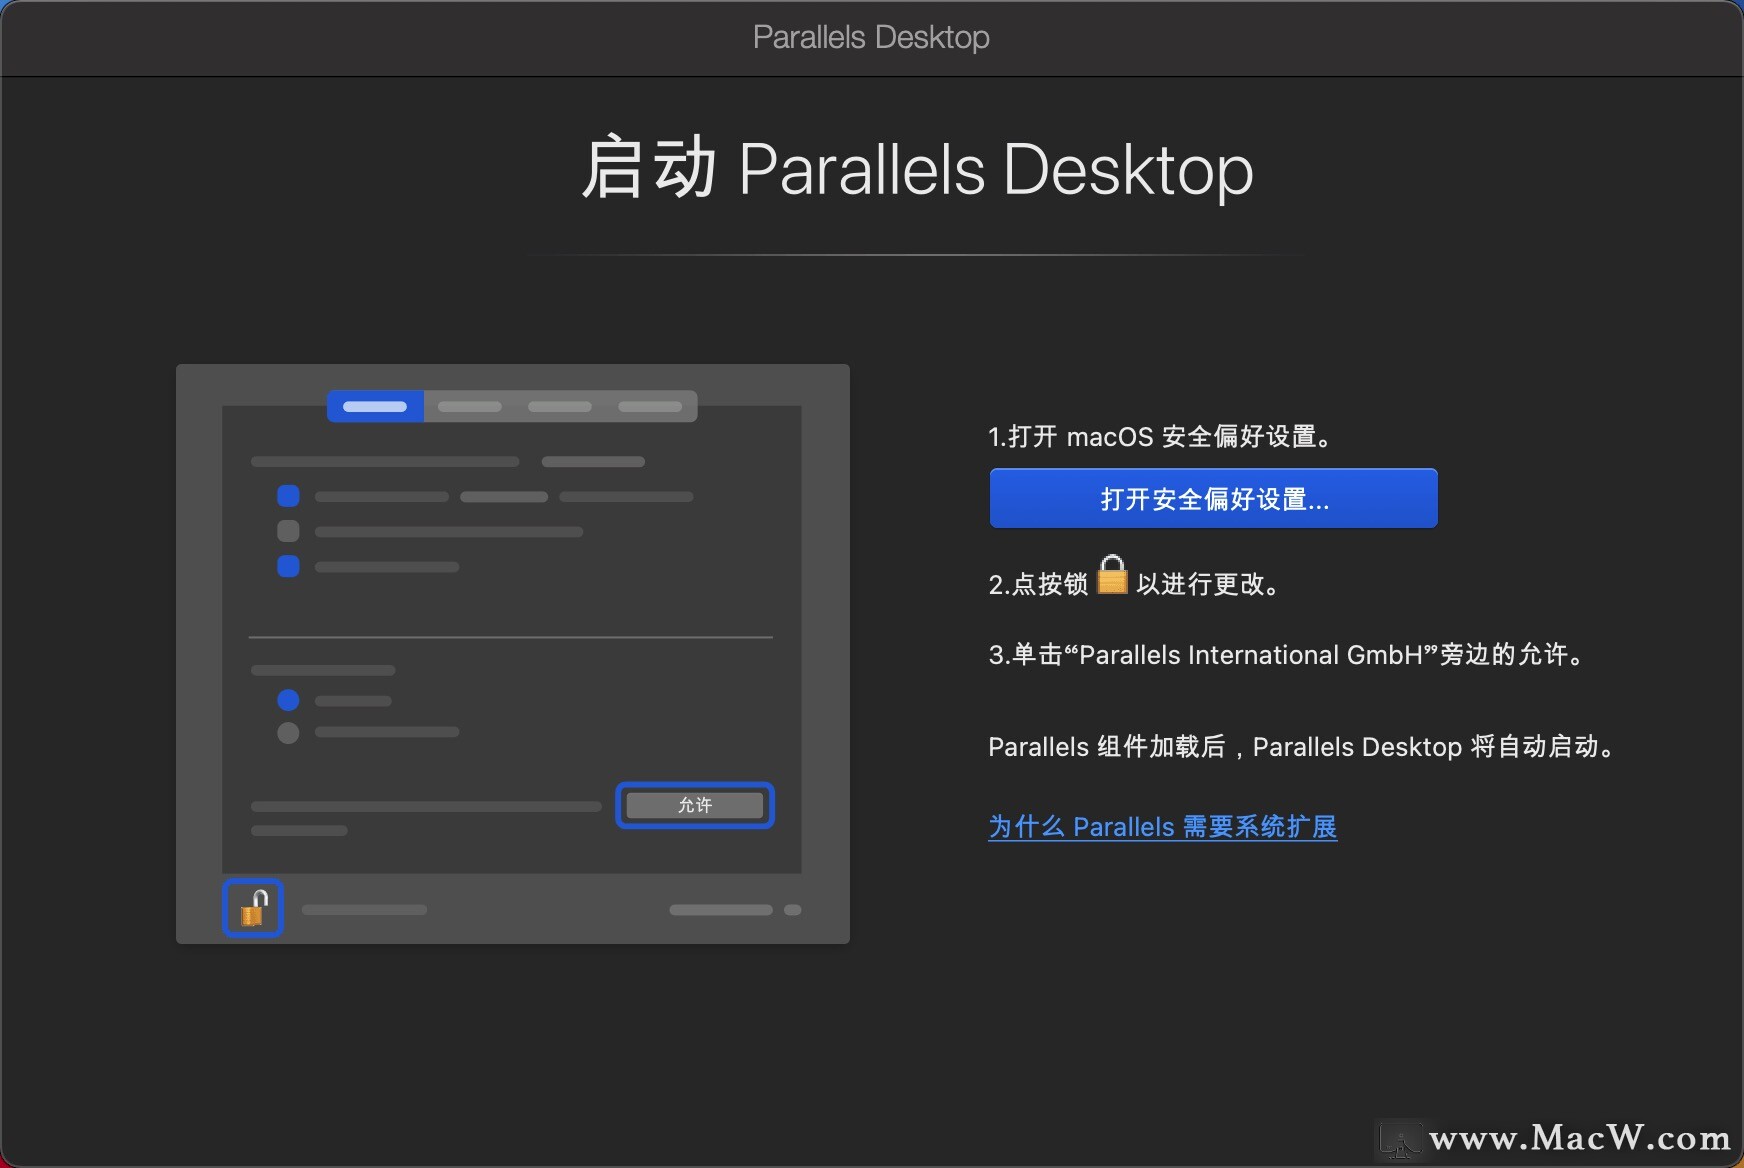Click the step 2 text 以进行更改。
The height and width of the screenshot is (1168, 1744).
[x=1209, y=584]
